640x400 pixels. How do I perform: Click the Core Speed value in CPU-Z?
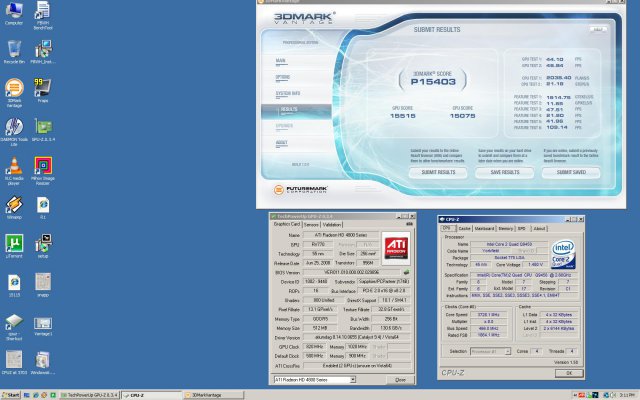pos(489,315)
